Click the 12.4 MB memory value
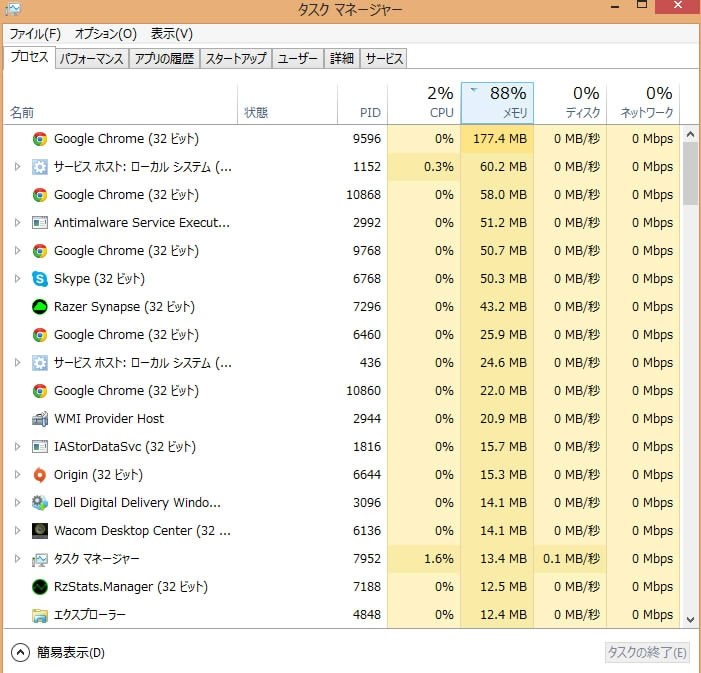The height and width of the screenshot is (673, 701). [503, 615]
